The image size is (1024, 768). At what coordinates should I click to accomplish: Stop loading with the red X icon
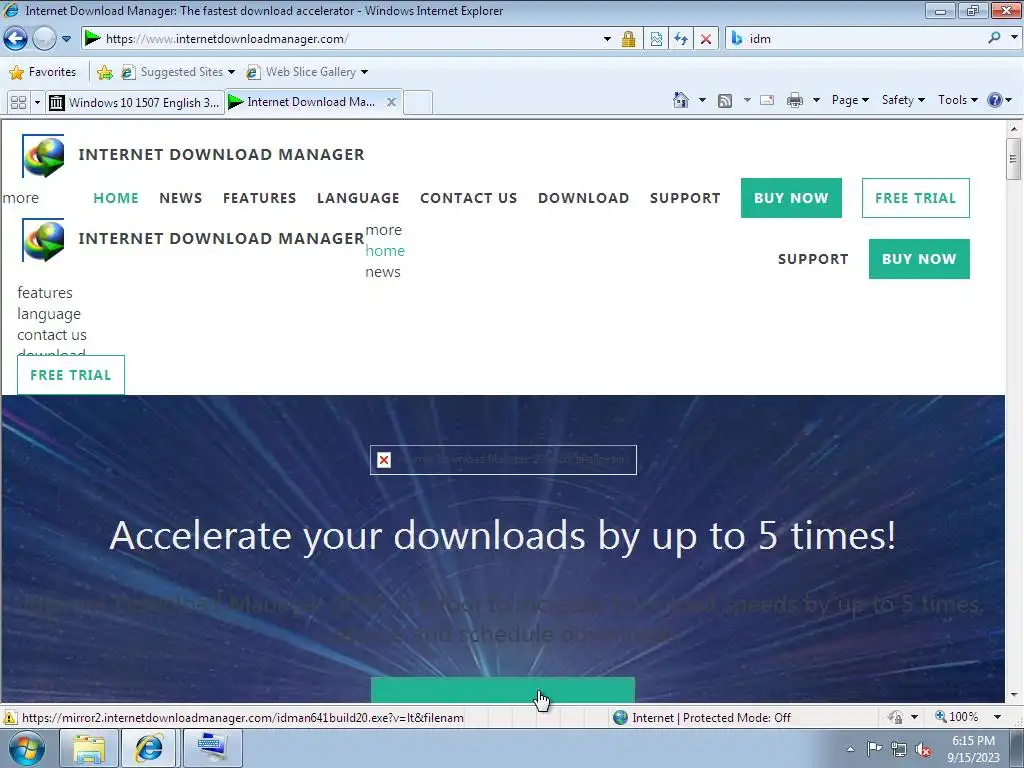706,39
